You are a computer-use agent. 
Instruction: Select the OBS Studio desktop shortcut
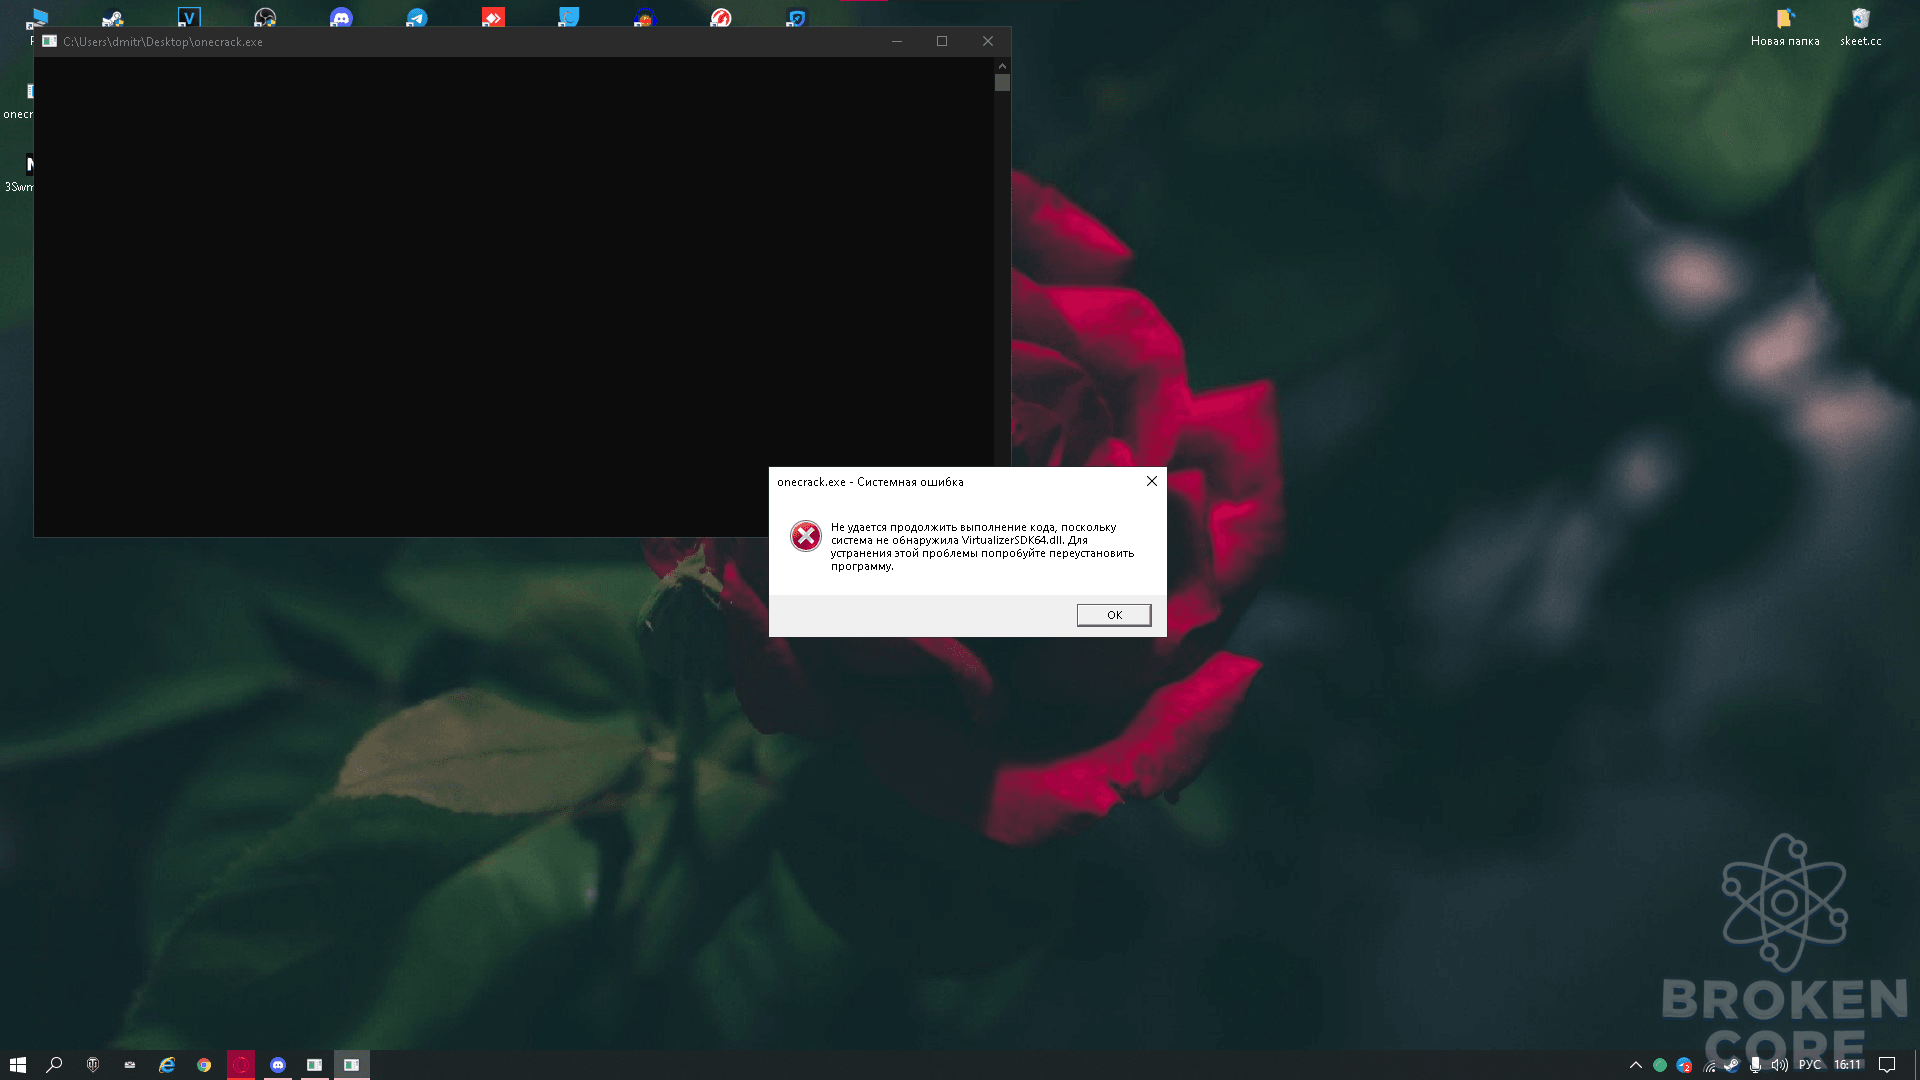click(265, 16)
